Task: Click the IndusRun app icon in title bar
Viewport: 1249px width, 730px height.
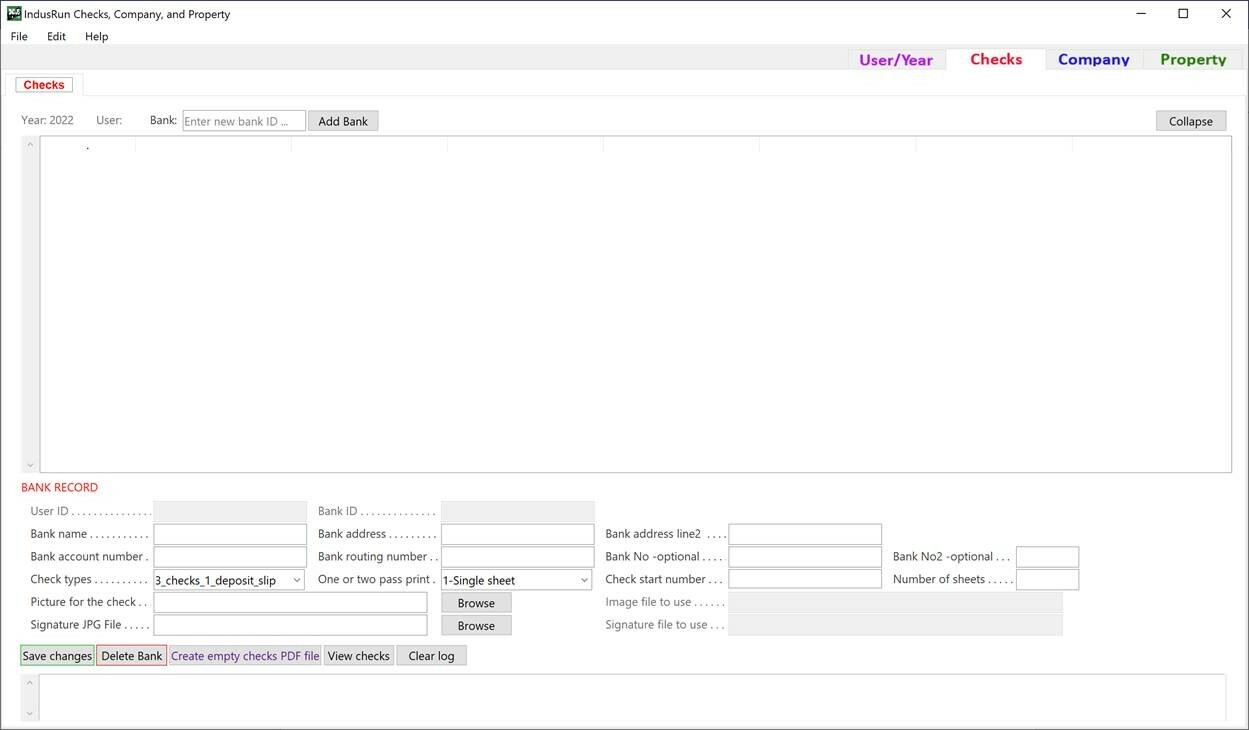Action: [x=14, y=14]
